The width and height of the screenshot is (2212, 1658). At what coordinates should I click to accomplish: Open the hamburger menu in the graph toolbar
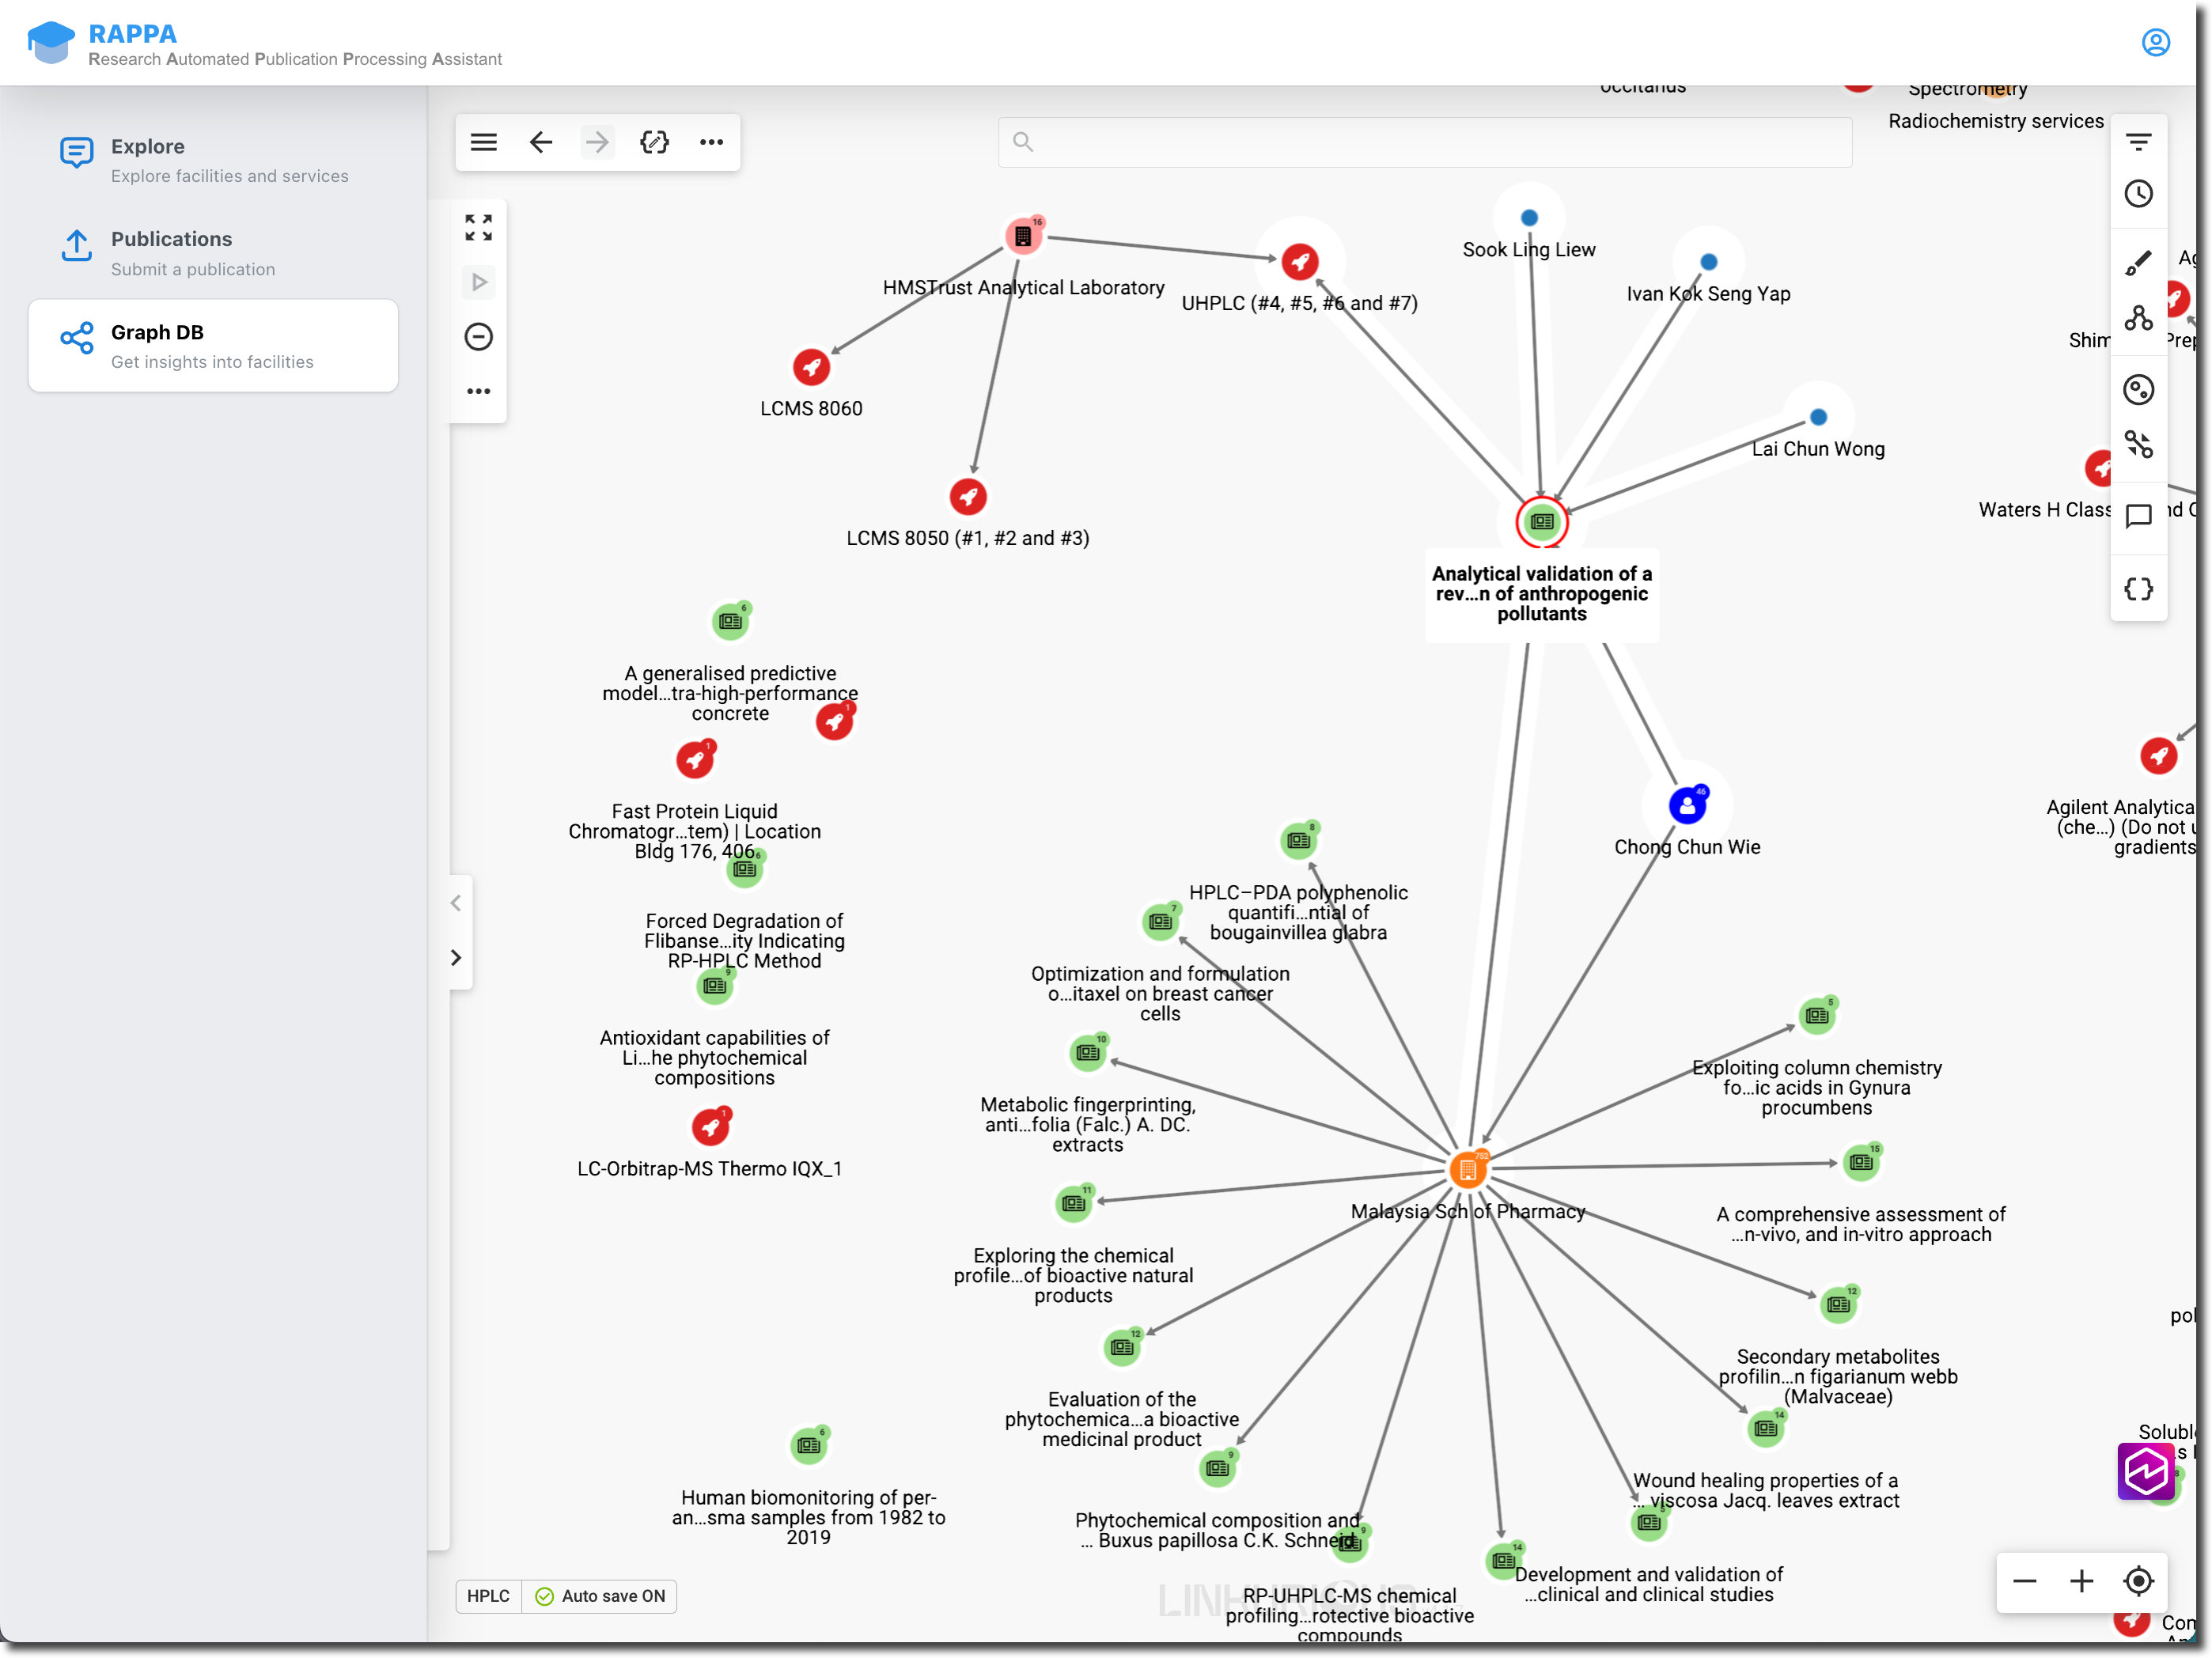click(483, 142)
